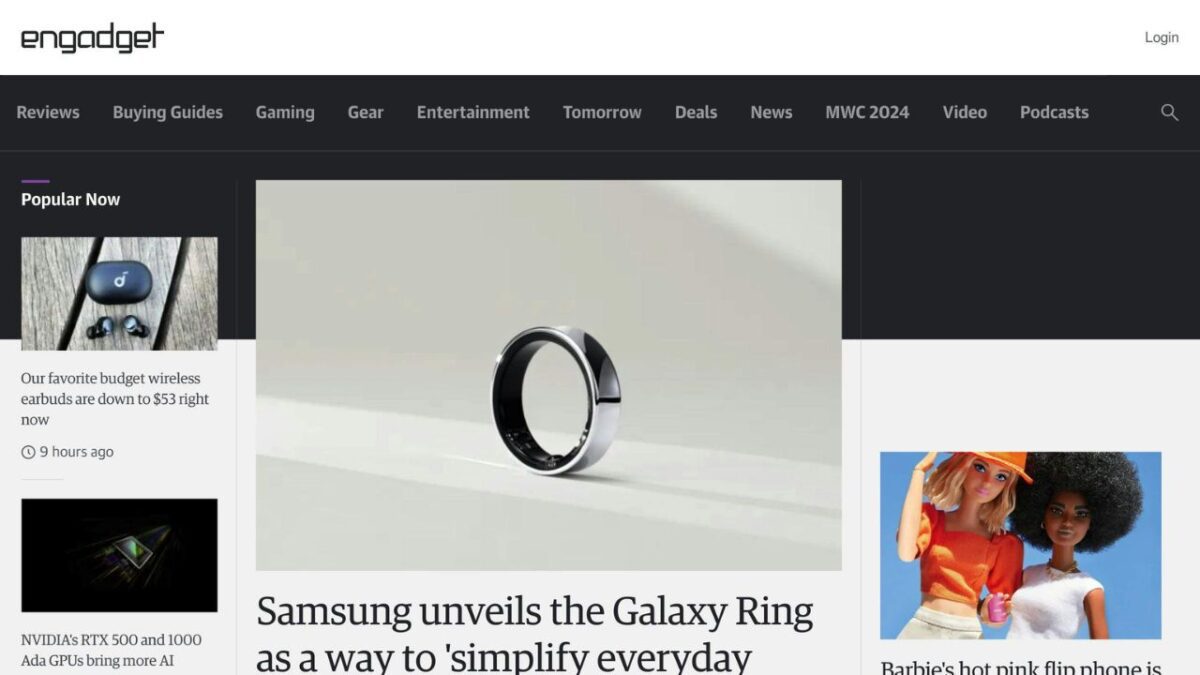Go to Buying Guides section
This screenshot has width=1200, height=675.
pyautogui.click(x=168, y=112)
